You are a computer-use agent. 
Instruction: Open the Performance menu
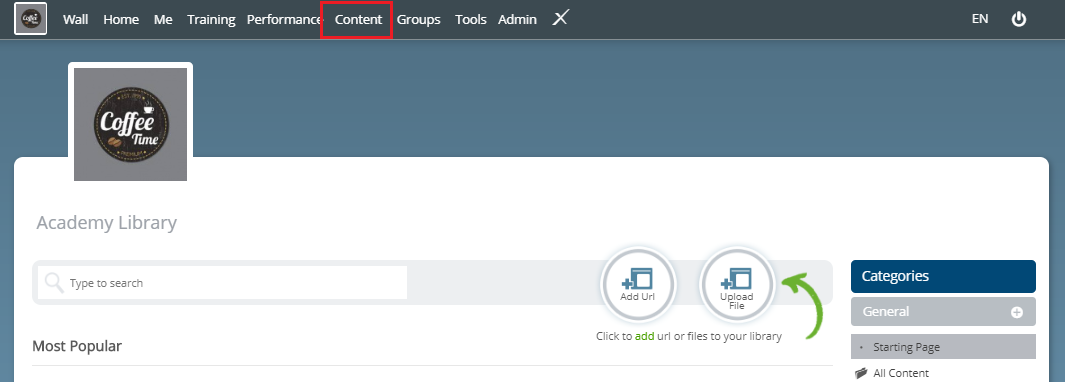[284, 20]
